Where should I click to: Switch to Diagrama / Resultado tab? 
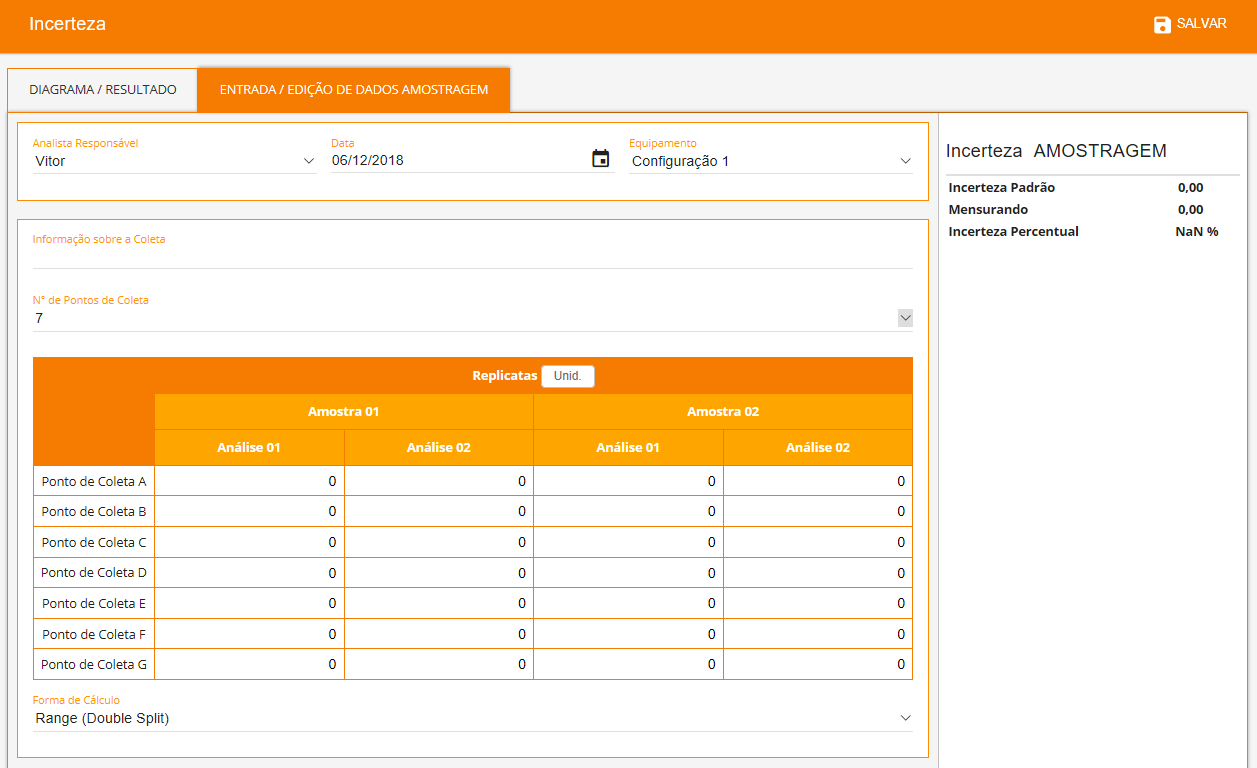coord(103,90)
